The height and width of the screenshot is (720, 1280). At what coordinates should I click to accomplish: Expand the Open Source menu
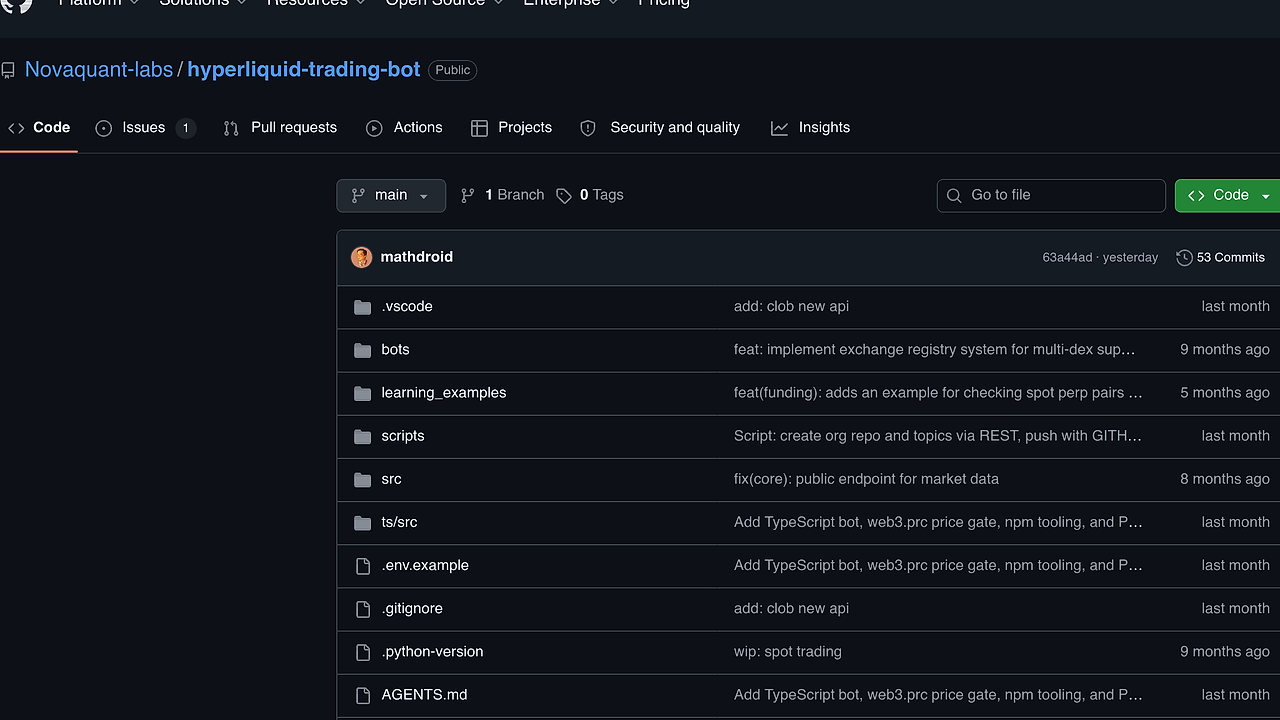tap(446, 3)
